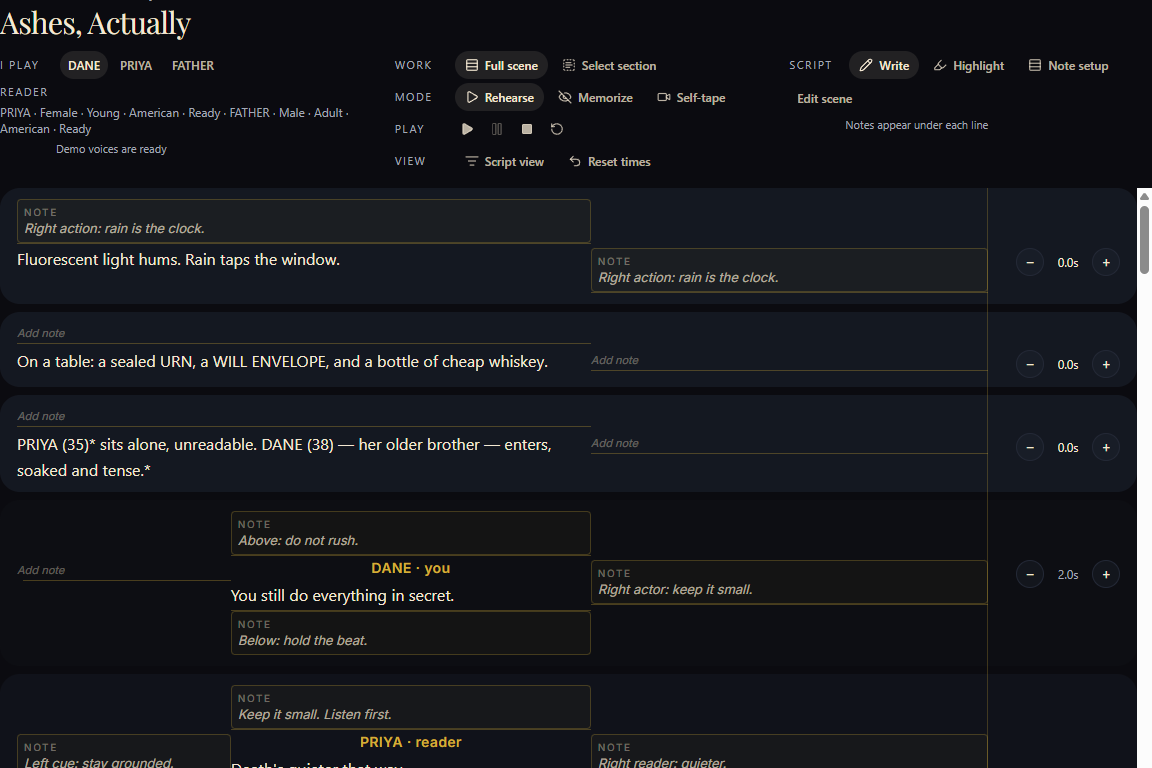This screenshot has height=768, width=1152.
Task: Decrease the 2.0s pause on DANE's line
Action: pos(1030,575)
